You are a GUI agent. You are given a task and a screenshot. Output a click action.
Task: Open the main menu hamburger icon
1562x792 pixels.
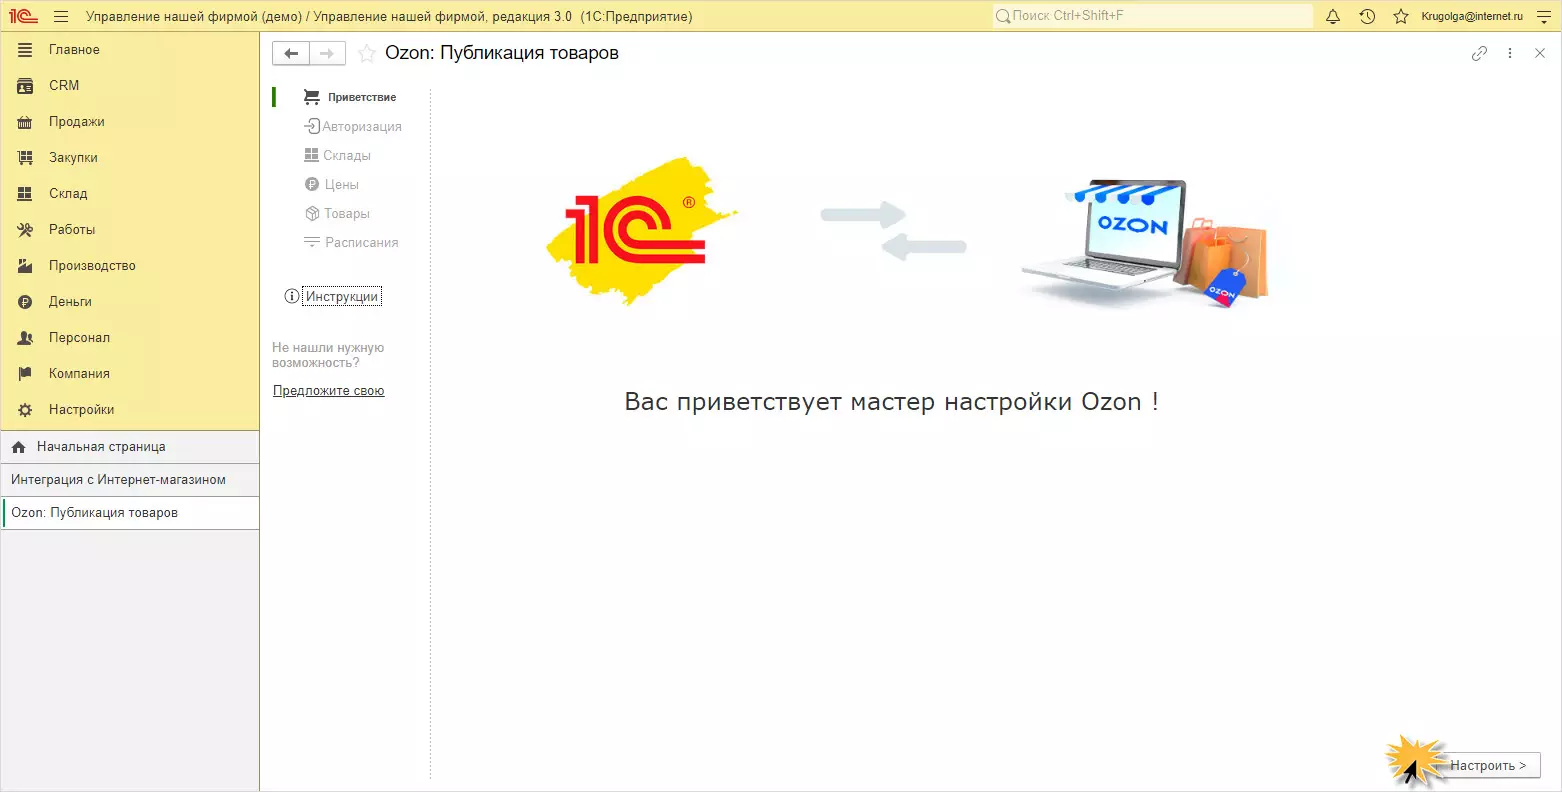[61, 16]
